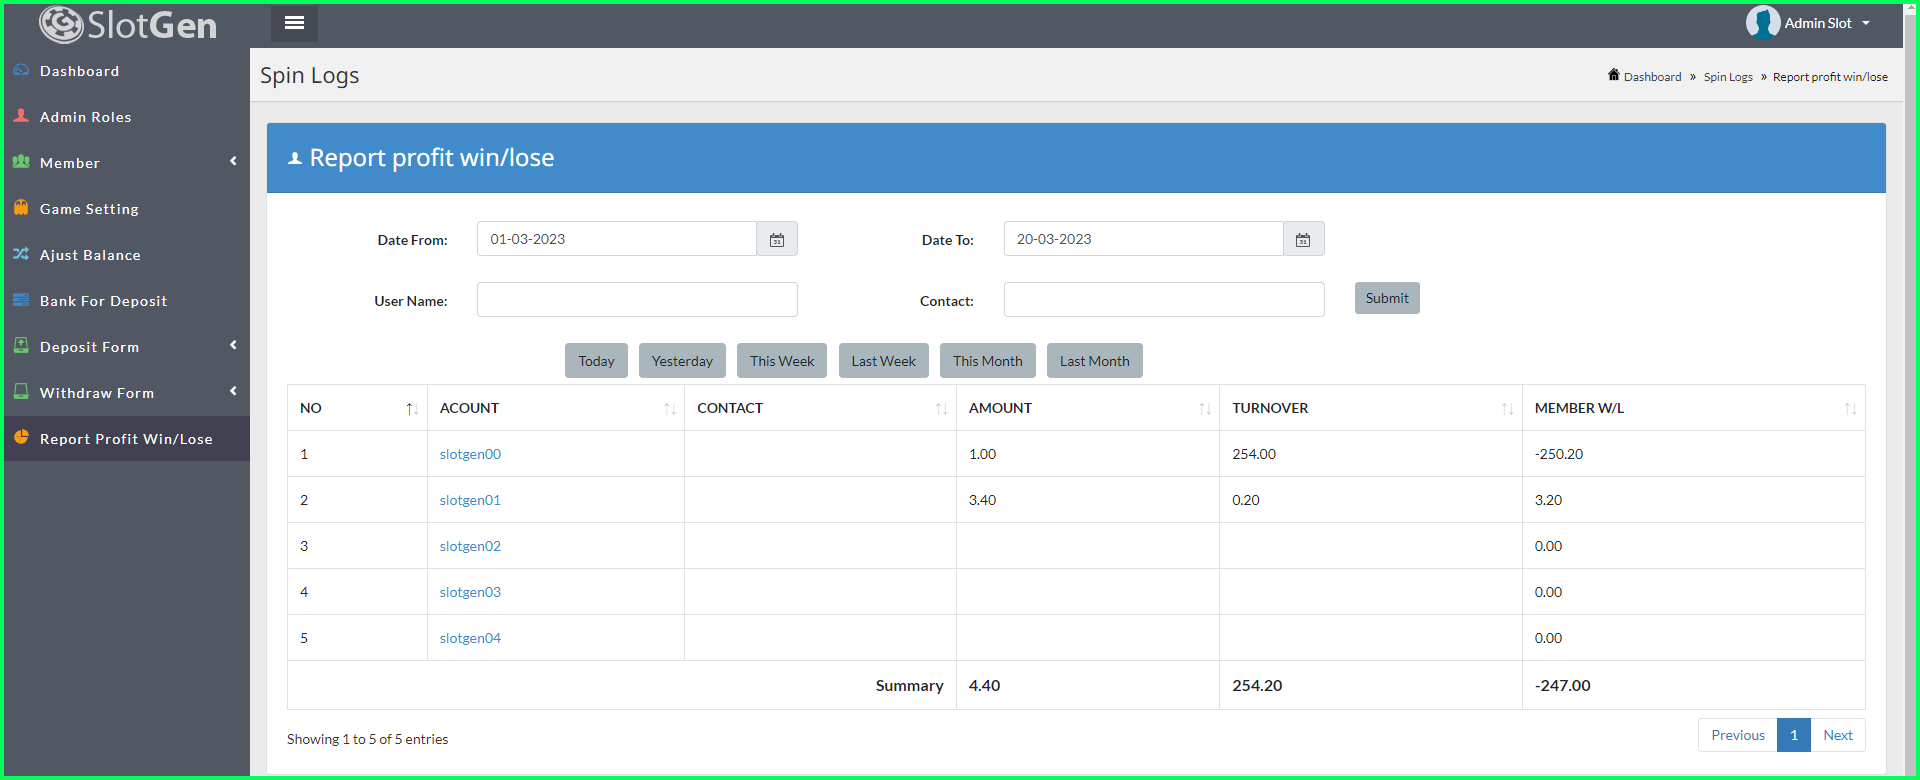1920x780 pixels.
Task: Select page 1 in pagination
Action: 1794,735
